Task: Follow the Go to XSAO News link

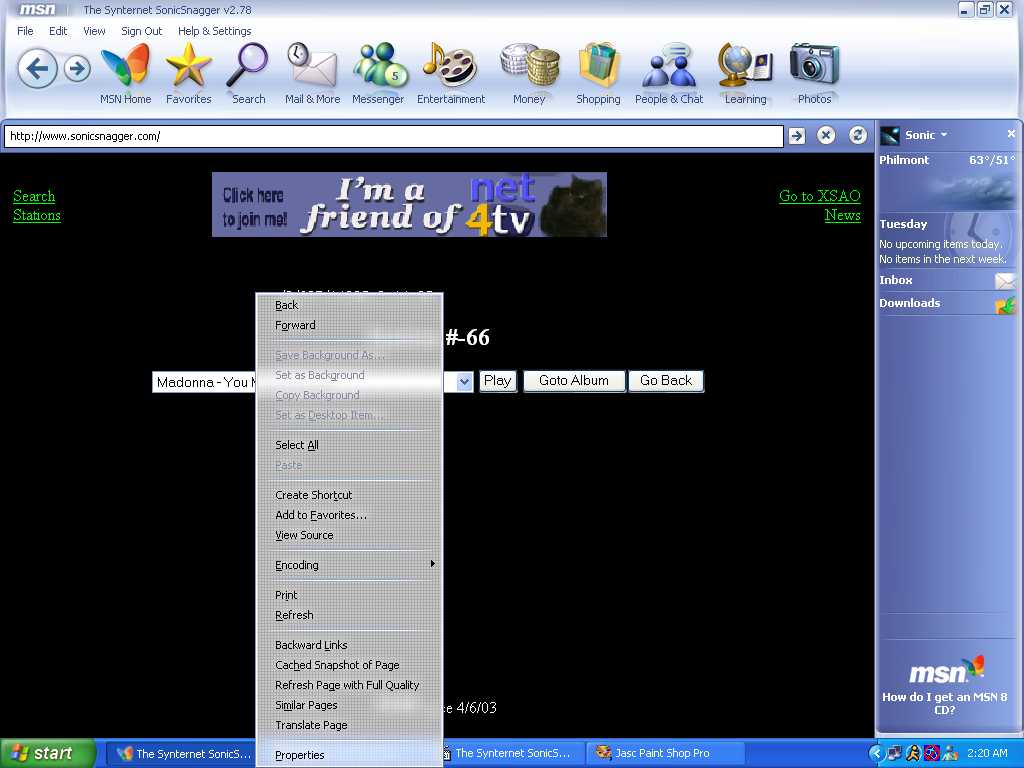Action: (x=820, y=205)
